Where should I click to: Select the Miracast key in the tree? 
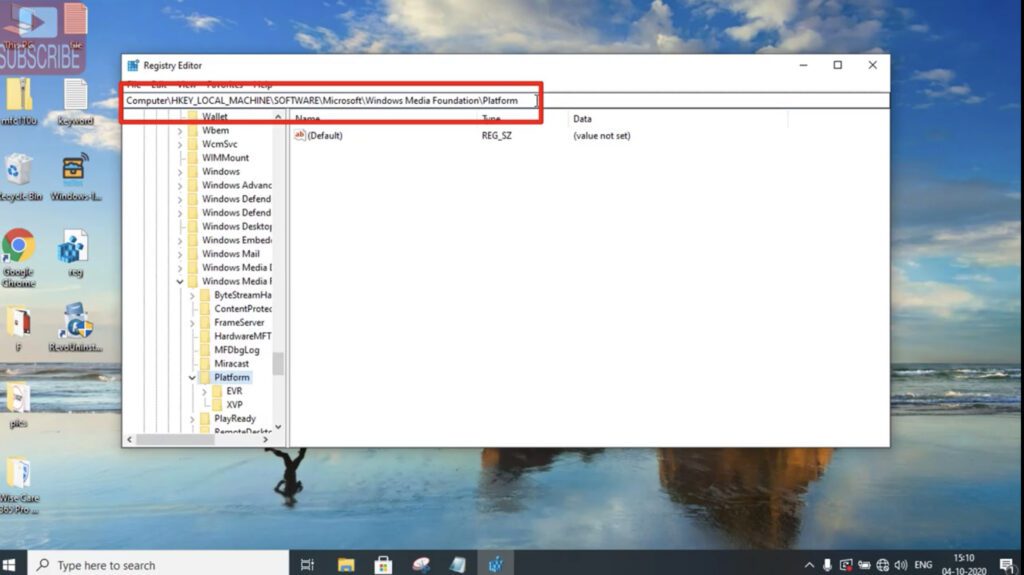[x=231, y=364]
